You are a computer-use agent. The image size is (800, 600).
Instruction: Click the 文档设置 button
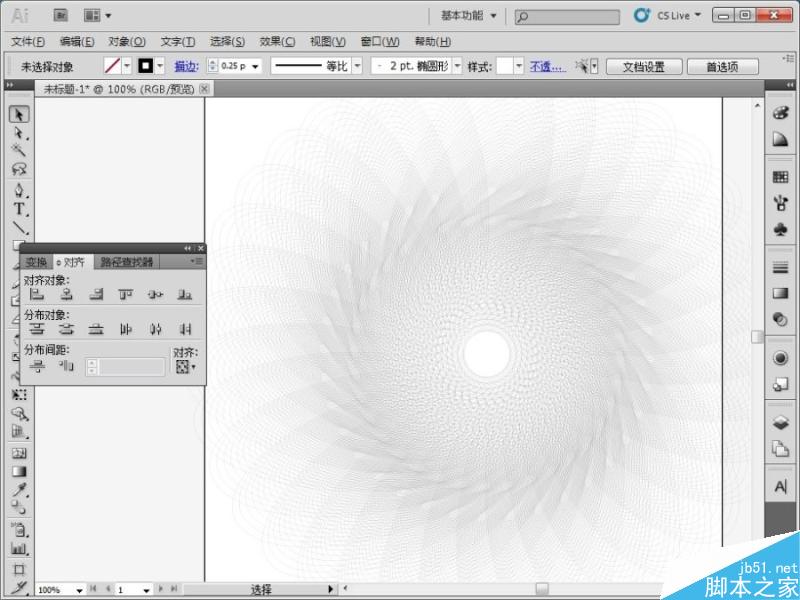[644, 67]
